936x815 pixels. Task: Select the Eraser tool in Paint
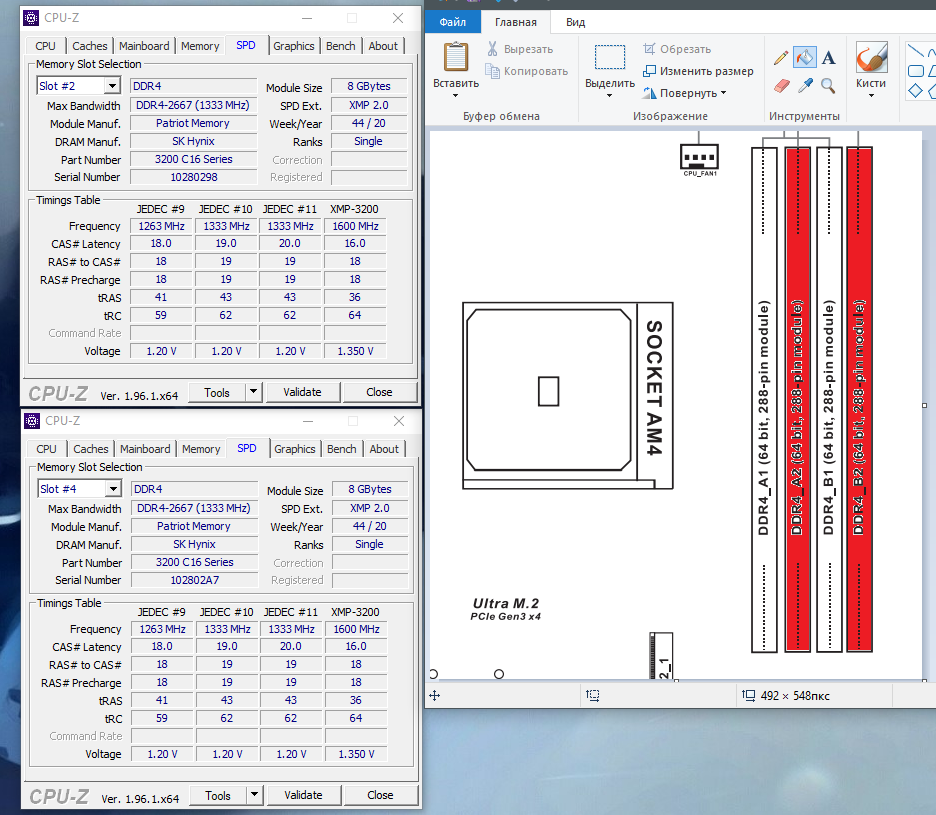781,86
